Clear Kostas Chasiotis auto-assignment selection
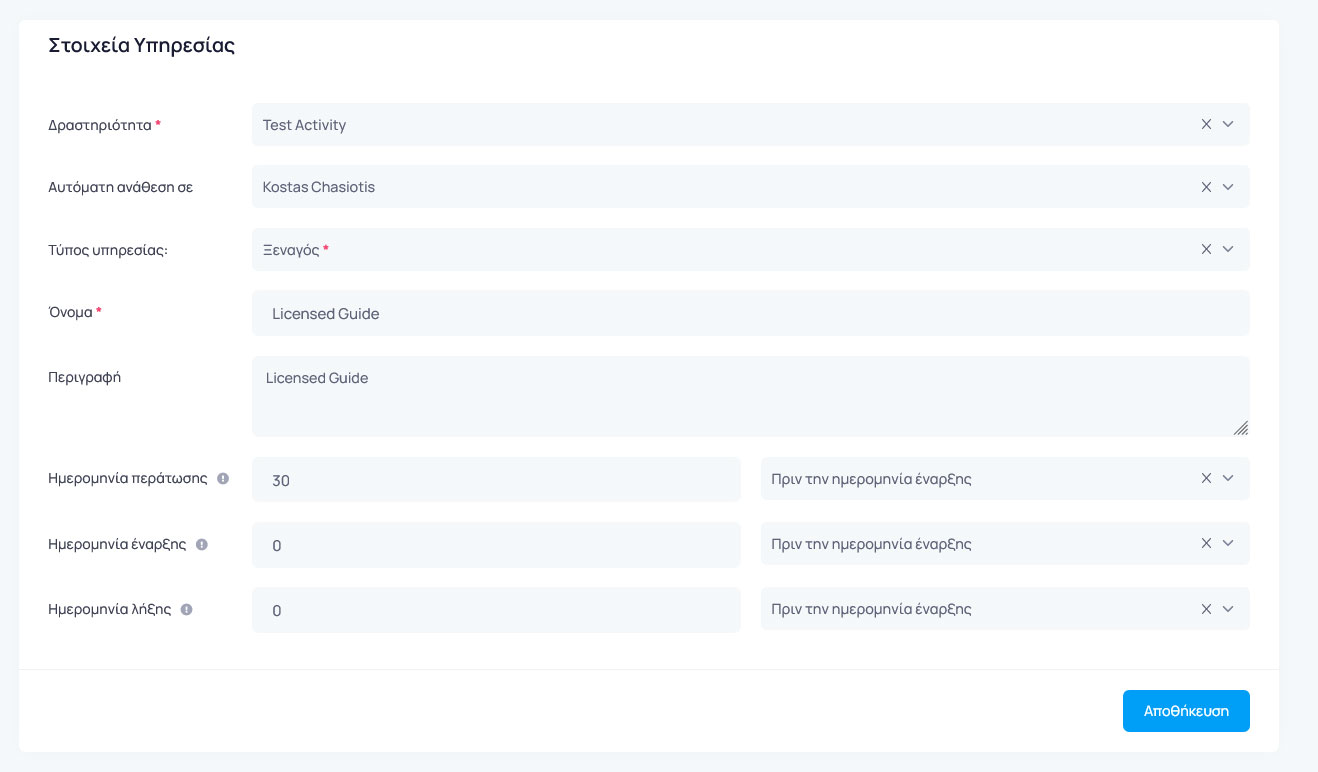 pos(1206,187)
